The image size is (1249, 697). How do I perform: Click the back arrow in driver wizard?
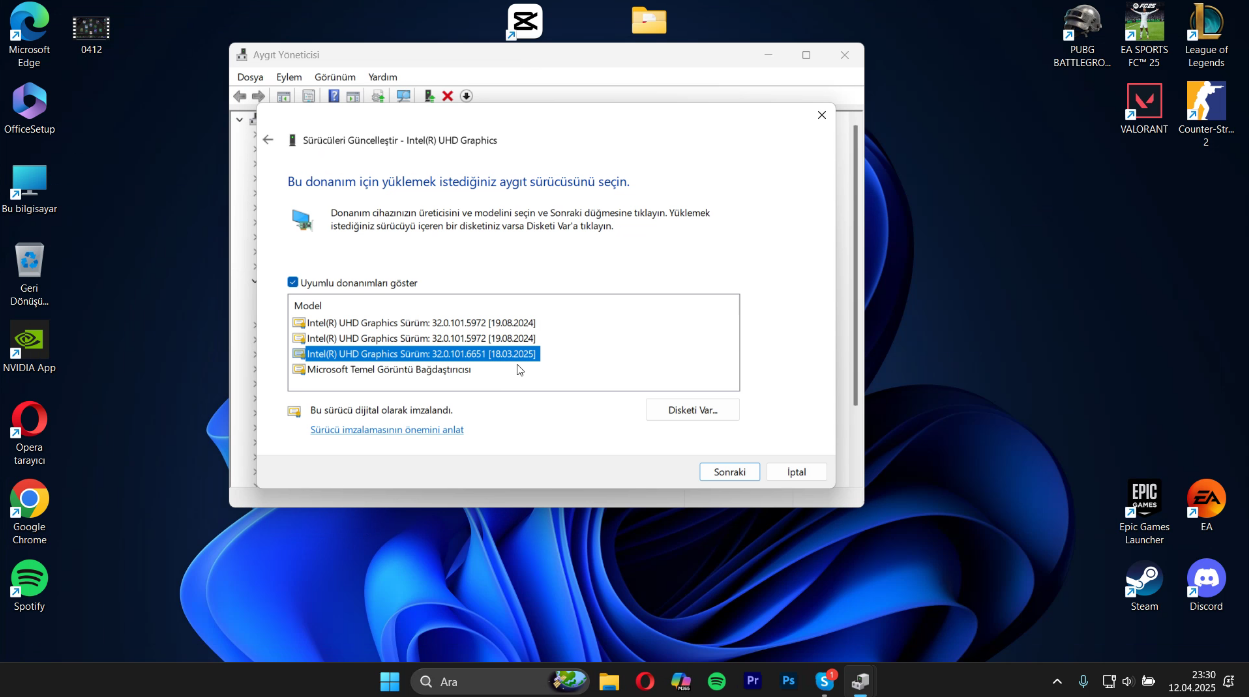coord(268,140)
